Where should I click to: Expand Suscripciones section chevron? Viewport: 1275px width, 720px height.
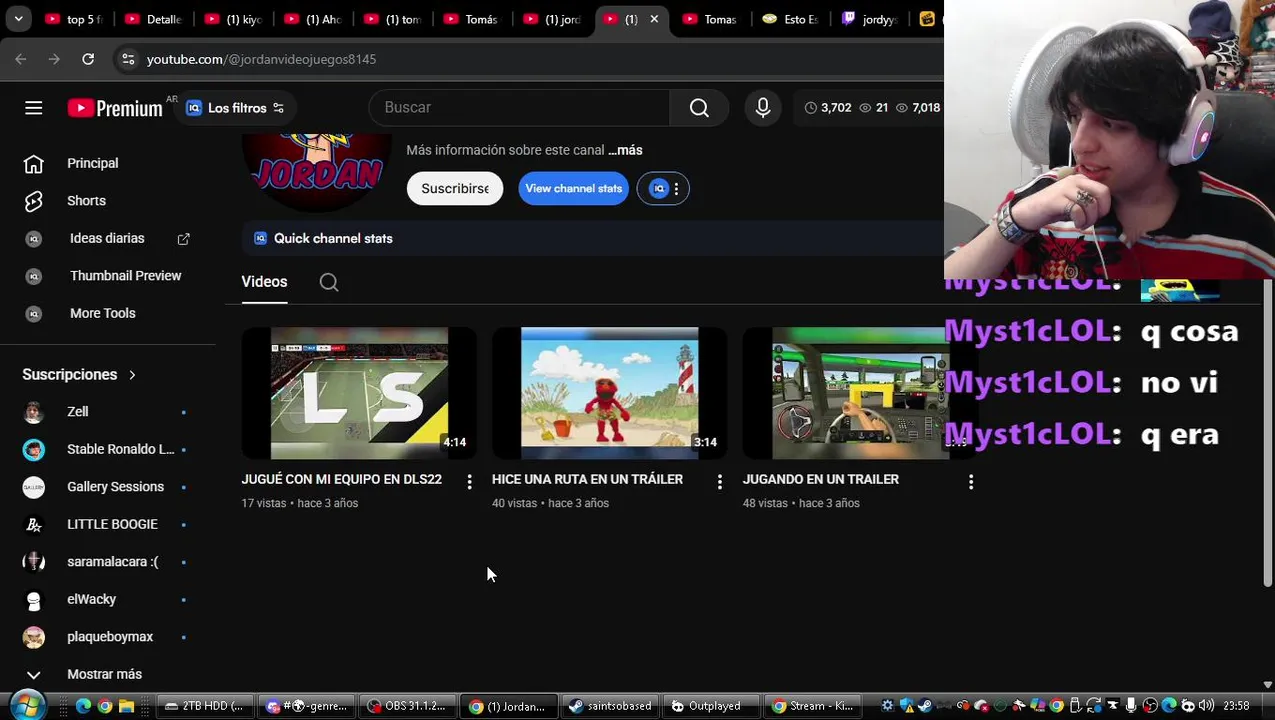[132, 375]
